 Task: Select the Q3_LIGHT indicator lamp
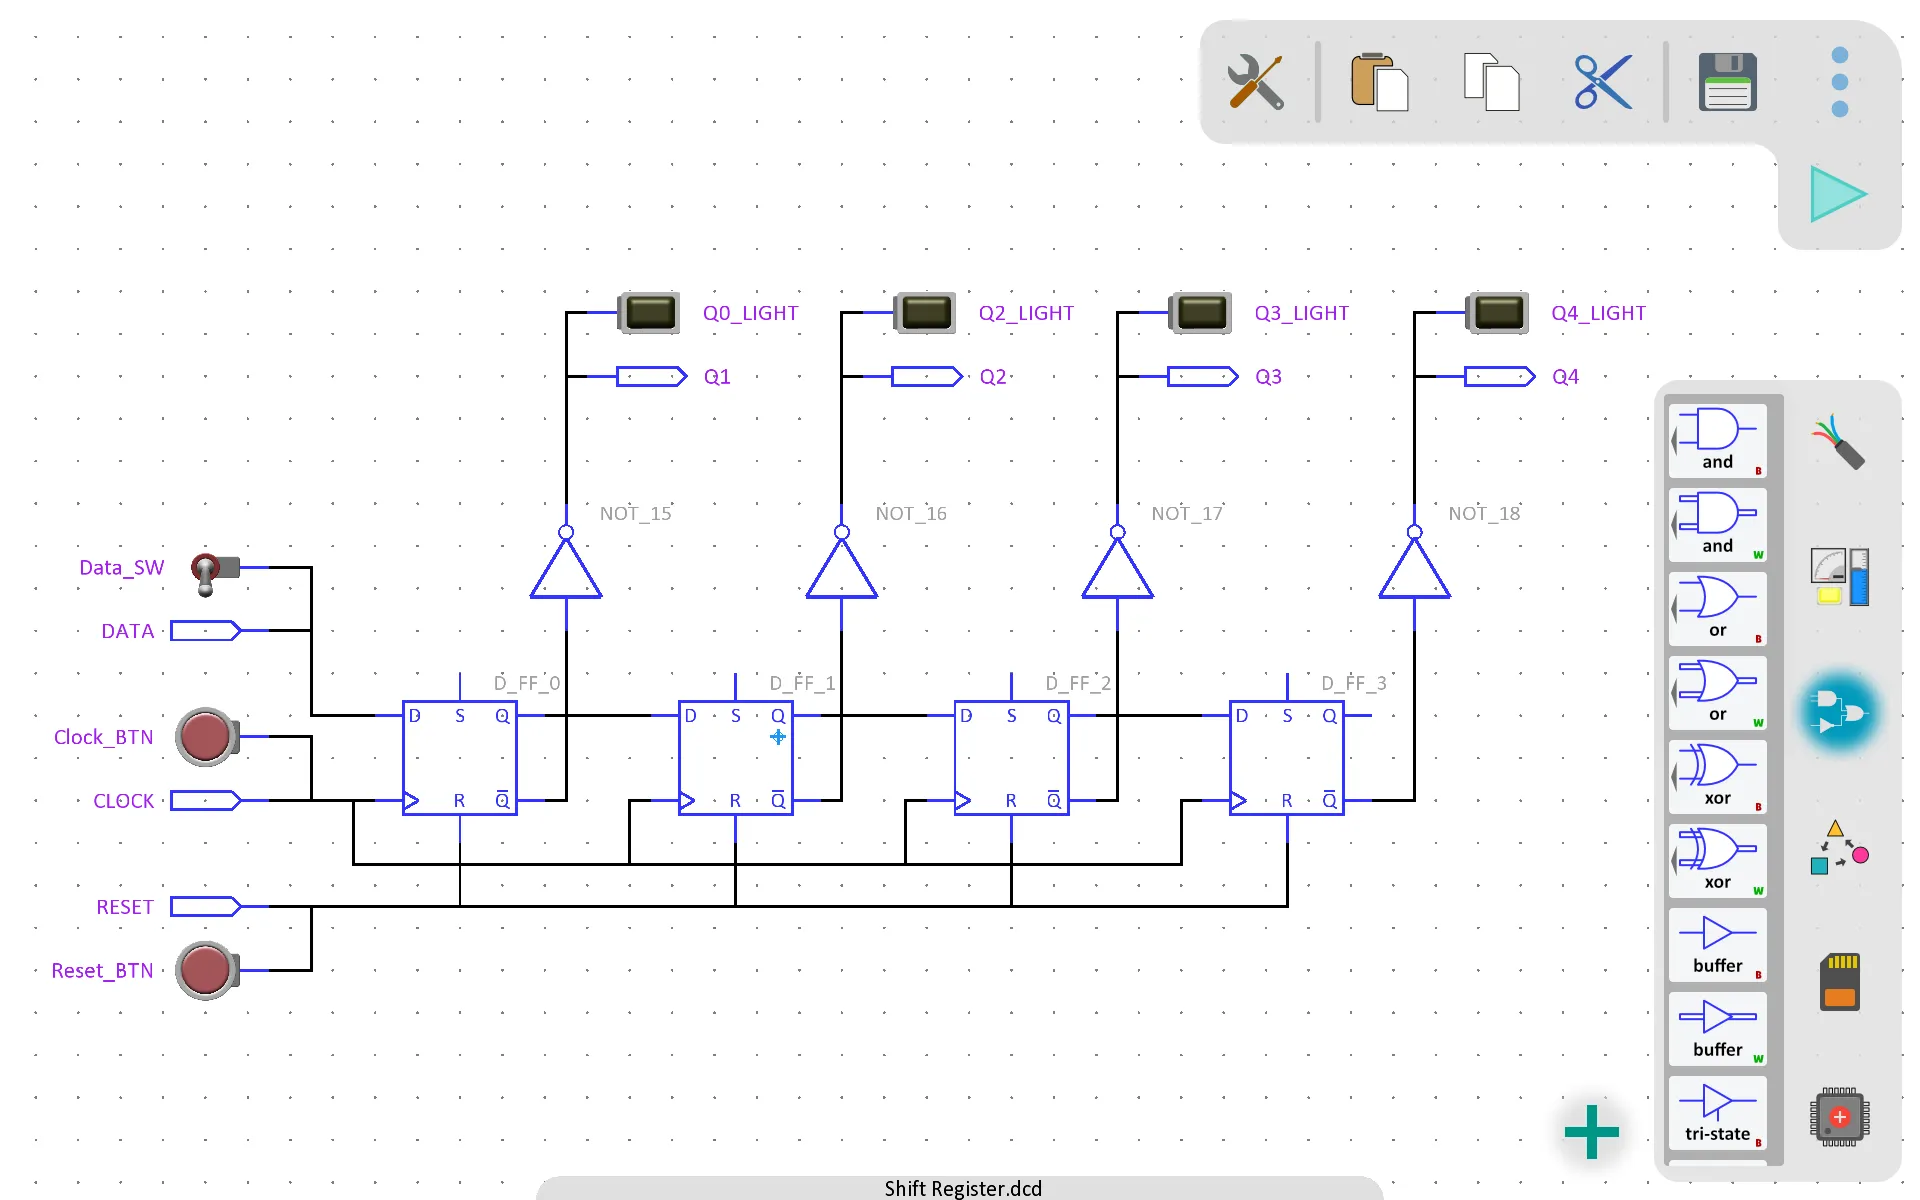click(1201, 313)
